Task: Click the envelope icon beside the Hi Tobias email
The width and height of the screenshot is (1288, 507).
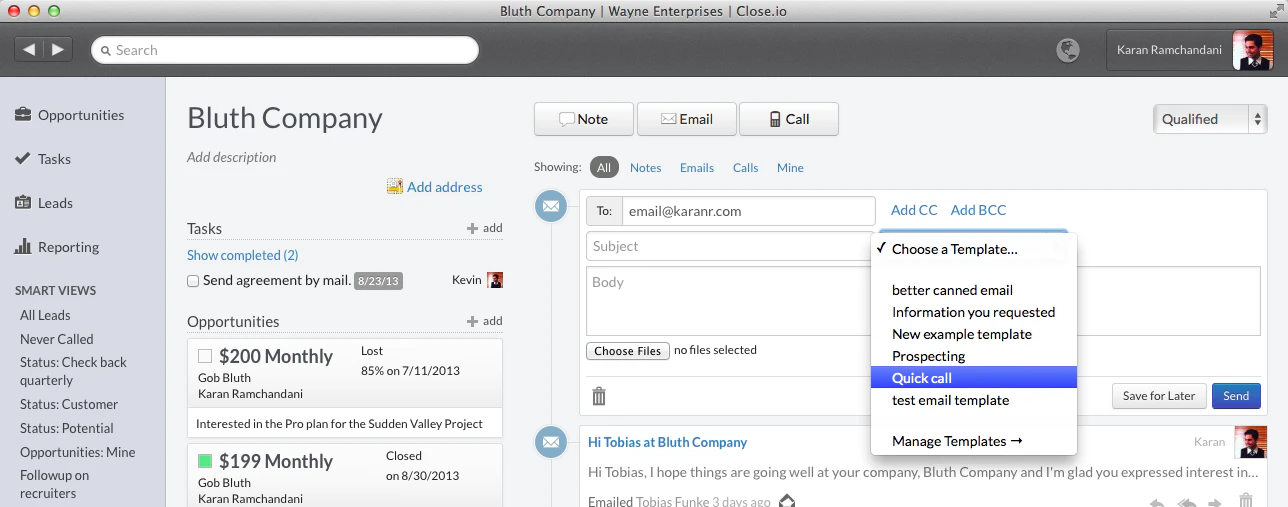Action: 550,442
